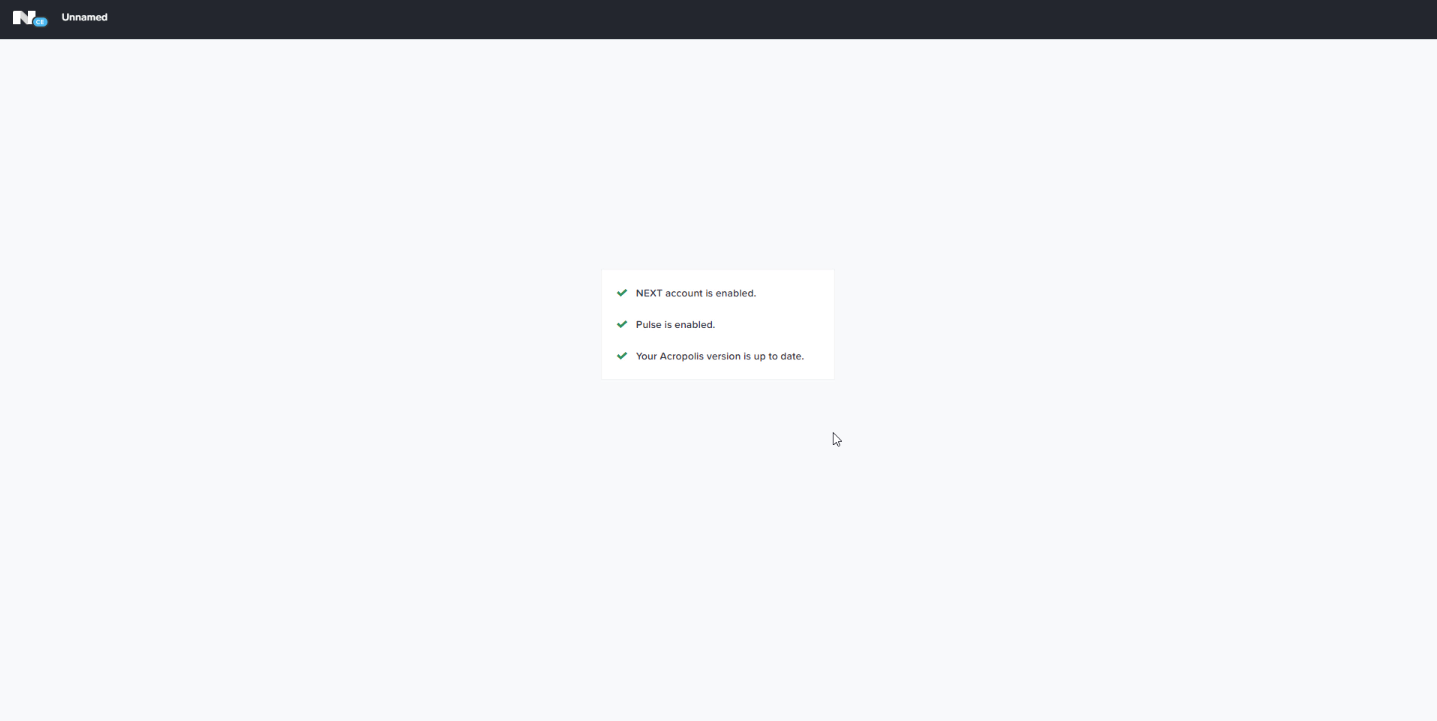
Task: Select the text NEXT account is enabled
Action: pos(696,293)
